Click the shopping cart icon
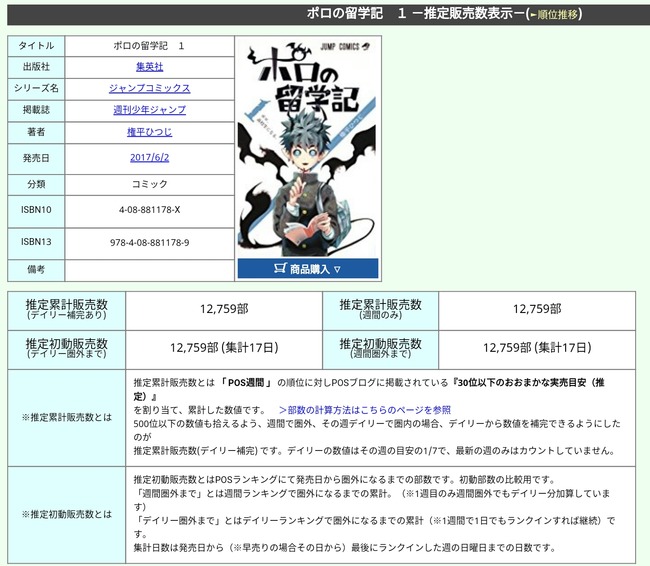The image size is (650, 566). tap(280, 268)
